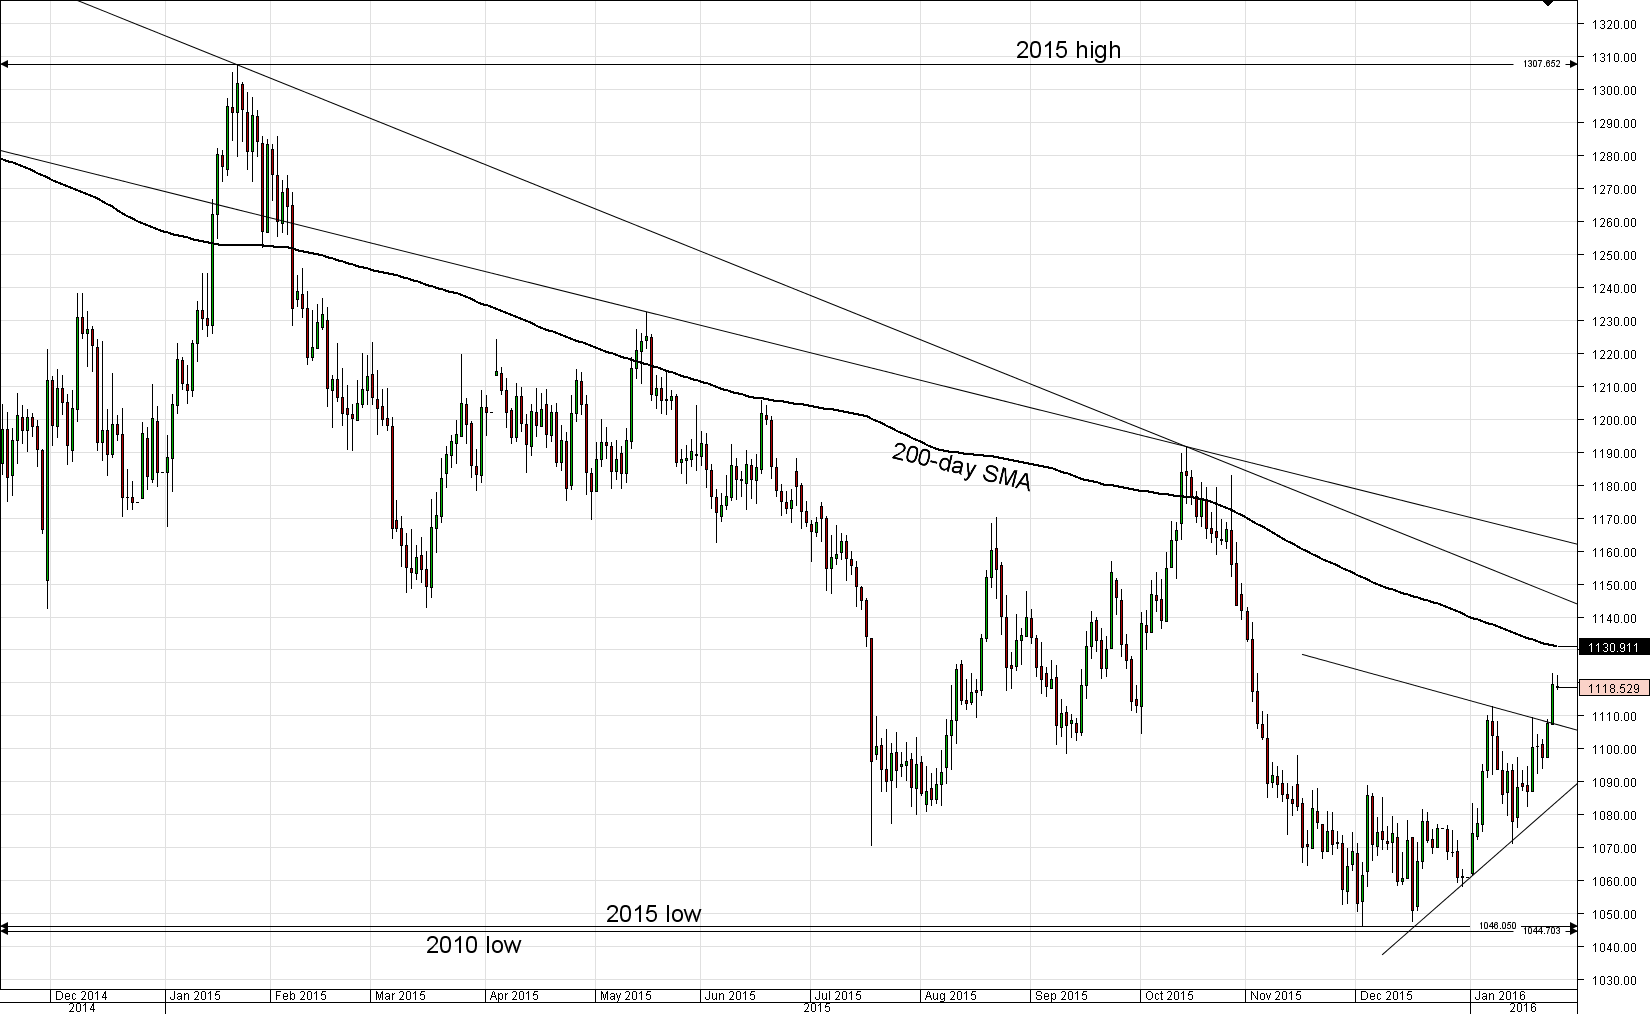Click the 1044.703 low line value
Screen dimensions: 1651x1014
tap(1541, 931)
